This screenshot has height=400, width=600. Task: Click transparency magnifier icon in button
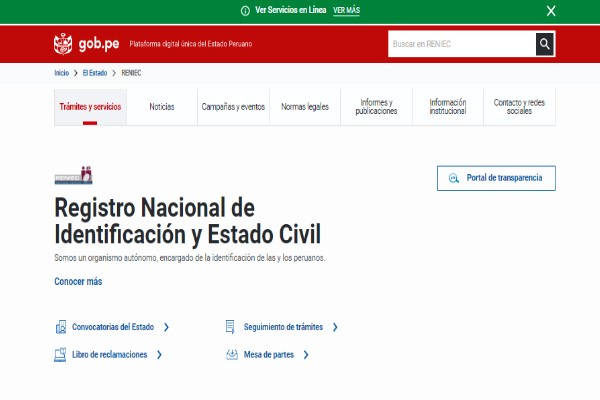pos(454,178)
